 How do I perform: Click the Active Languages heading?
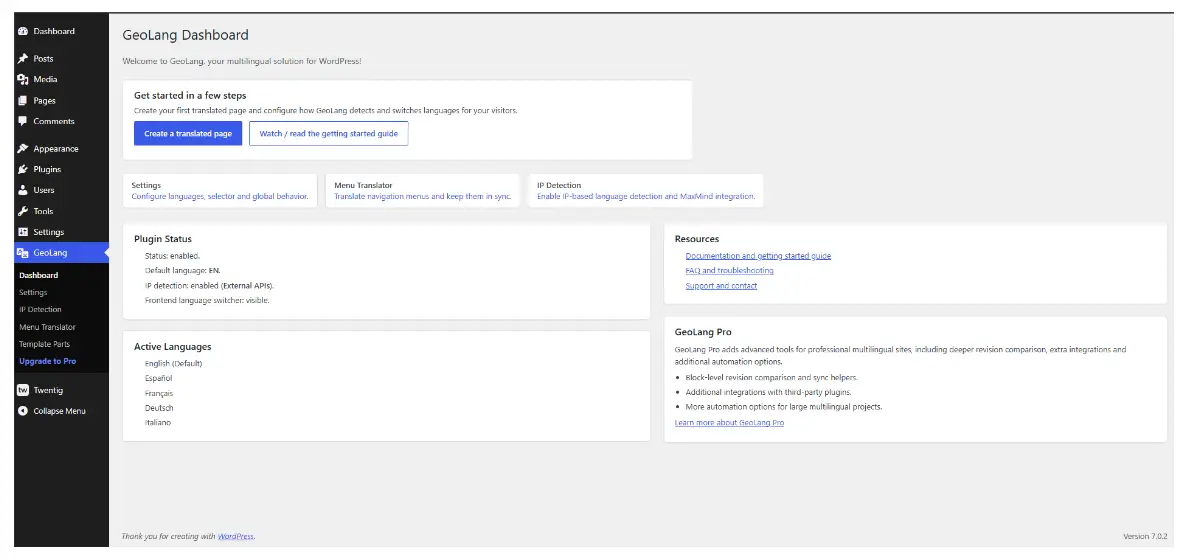point(173,347)
